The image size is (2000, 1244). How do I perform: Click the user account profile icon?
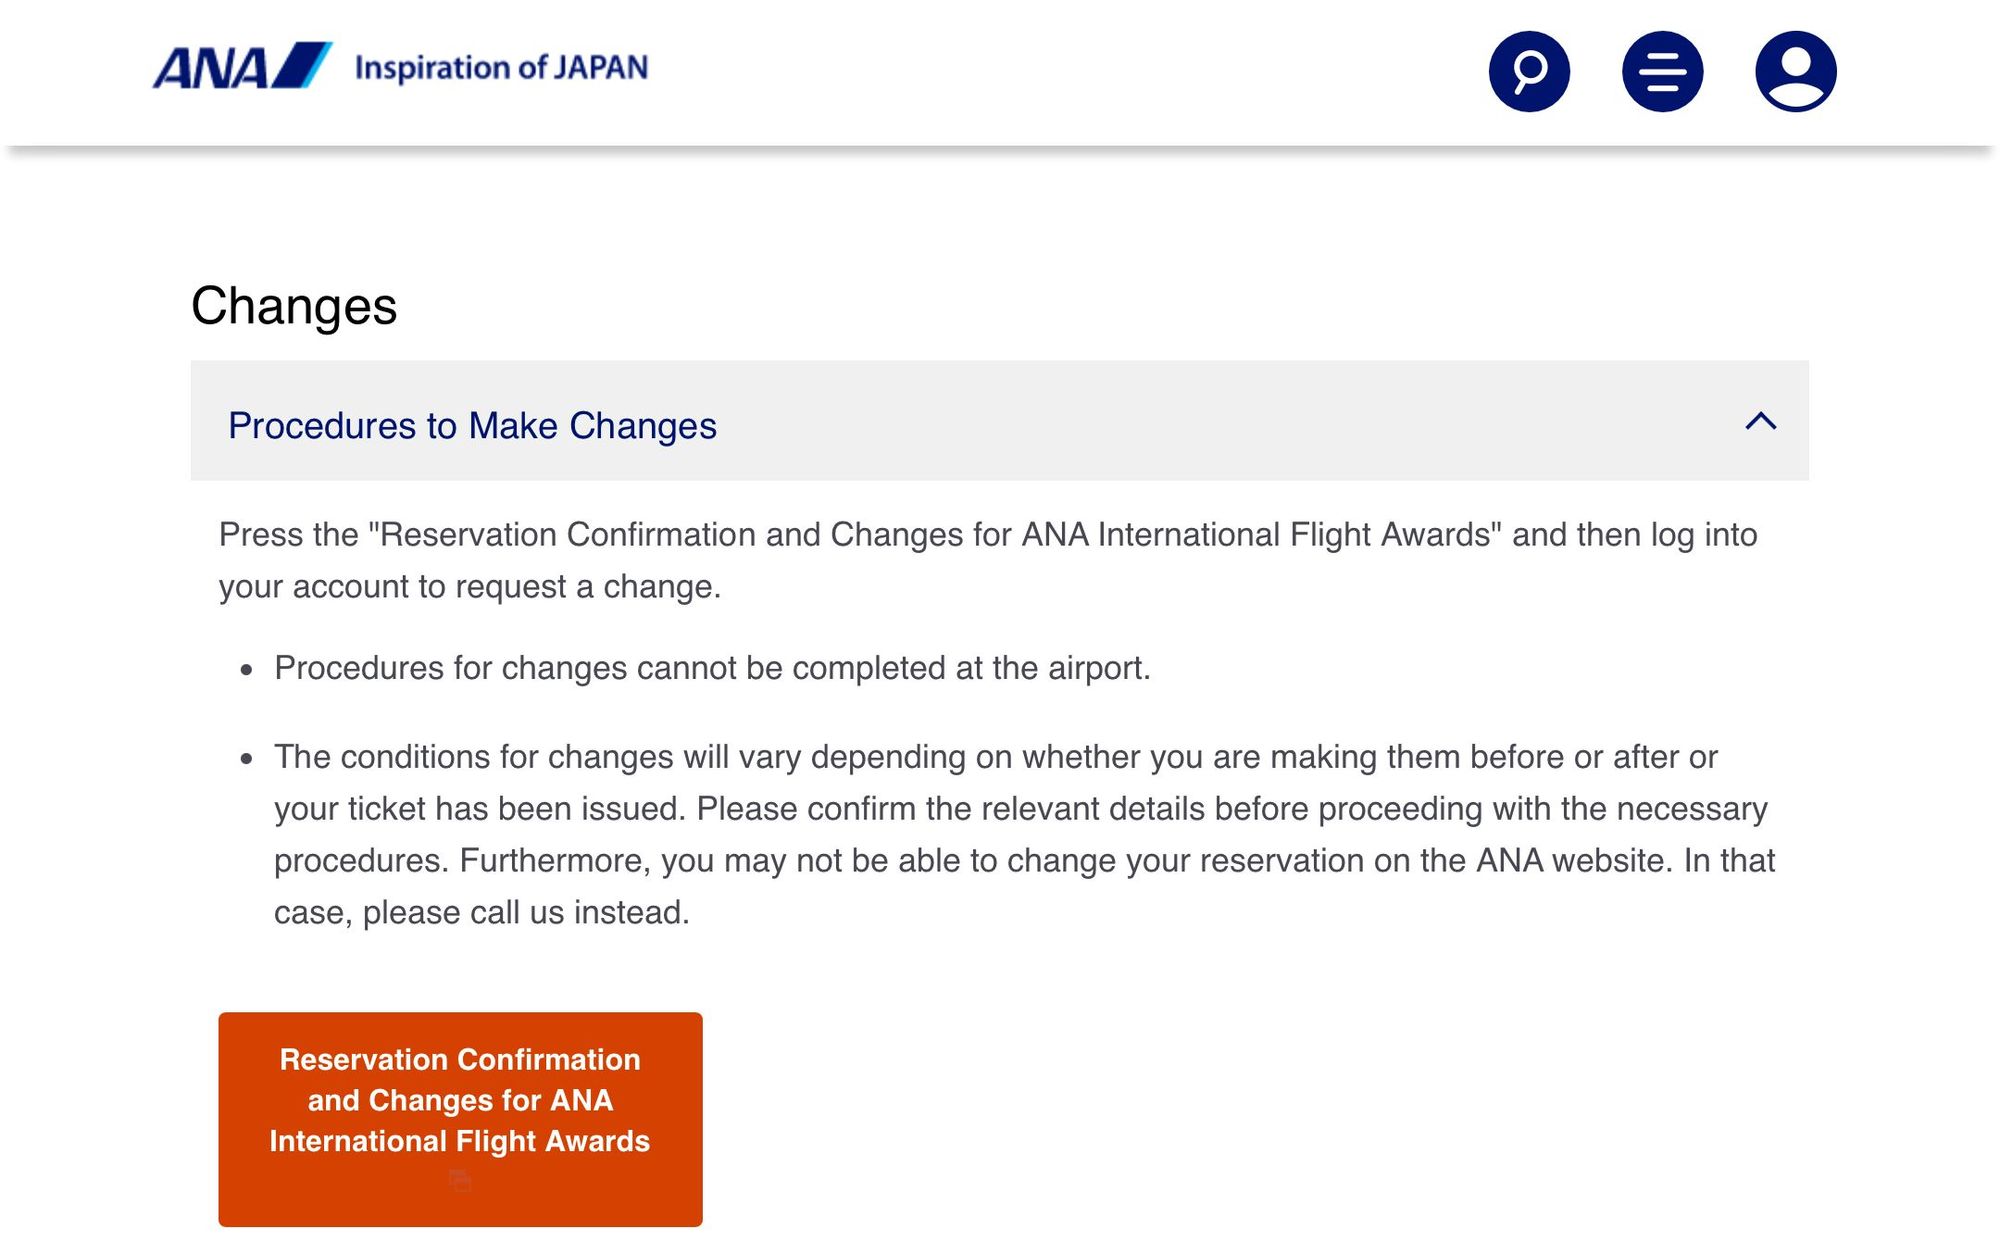[x=1795, y=71]
